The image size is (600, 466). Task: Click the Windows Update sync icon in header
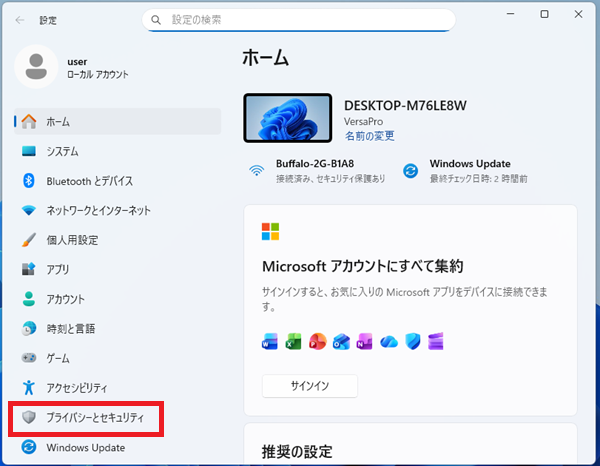tap(411, 171)
